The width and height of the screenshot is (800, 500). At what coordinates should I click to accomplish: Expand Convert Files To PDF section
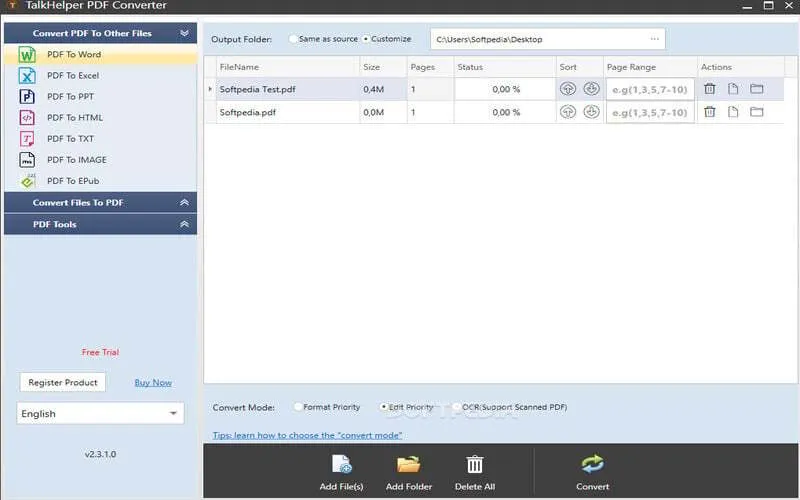coord(184,203)
